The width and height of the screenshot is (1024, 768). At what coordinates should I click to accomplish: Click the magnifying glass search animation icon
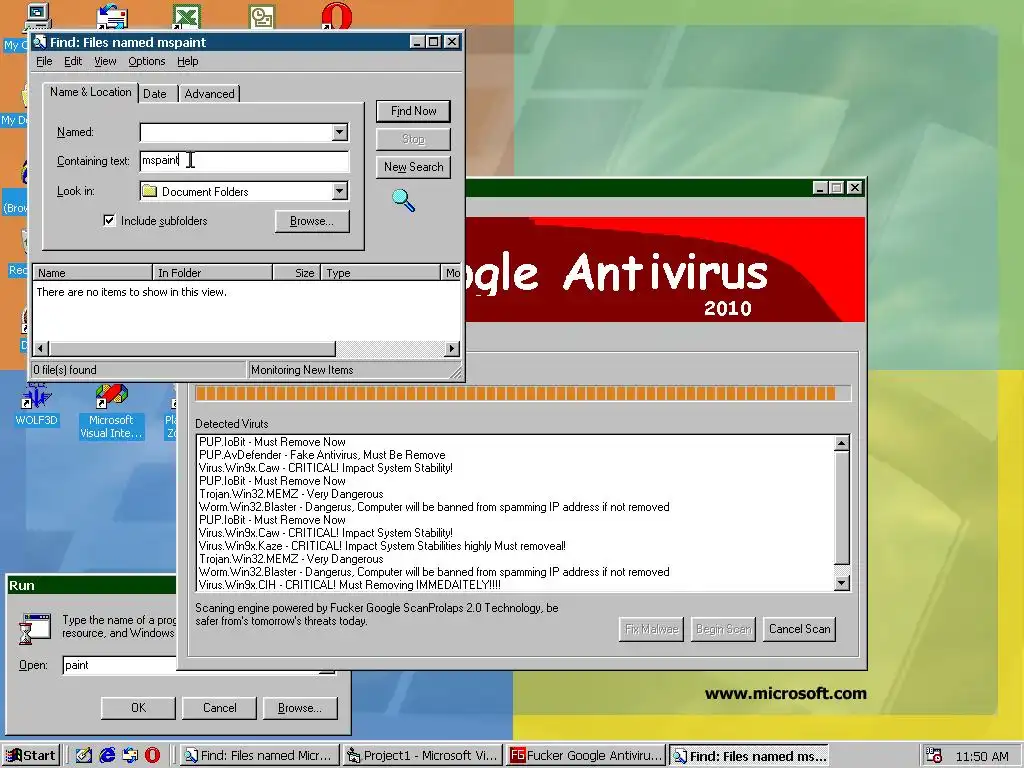(404, 200)
